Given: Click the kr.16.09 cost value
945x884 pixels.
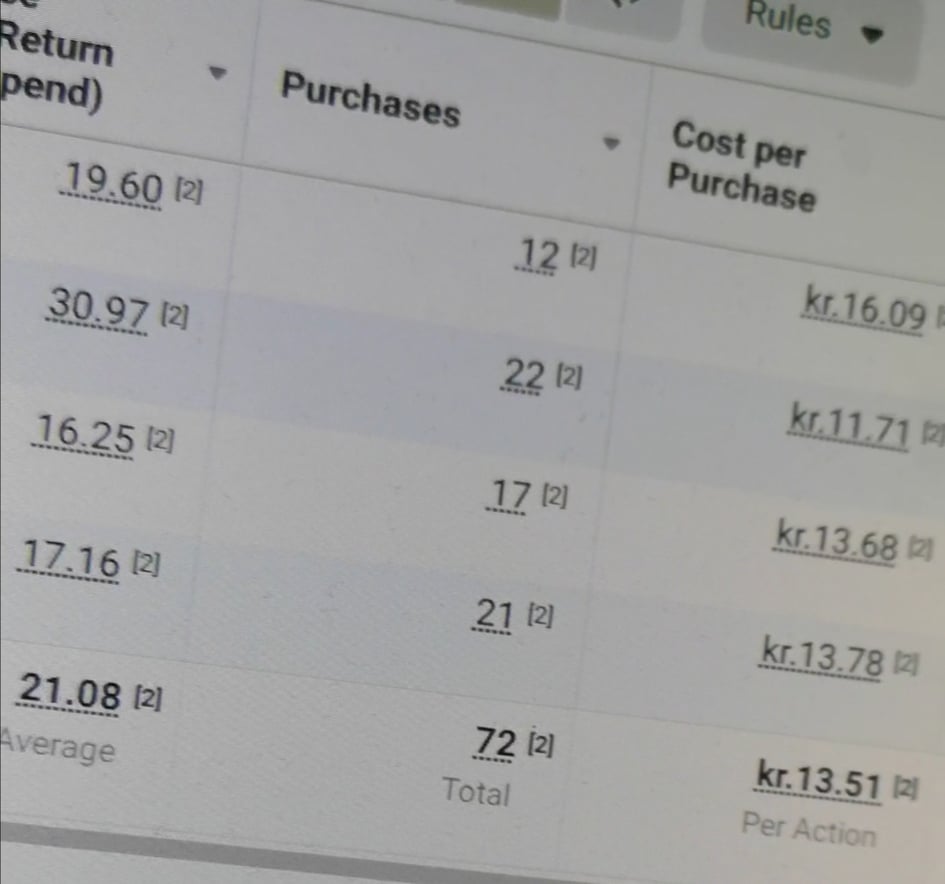Looking at the screenshot, I should pos(864,310).
